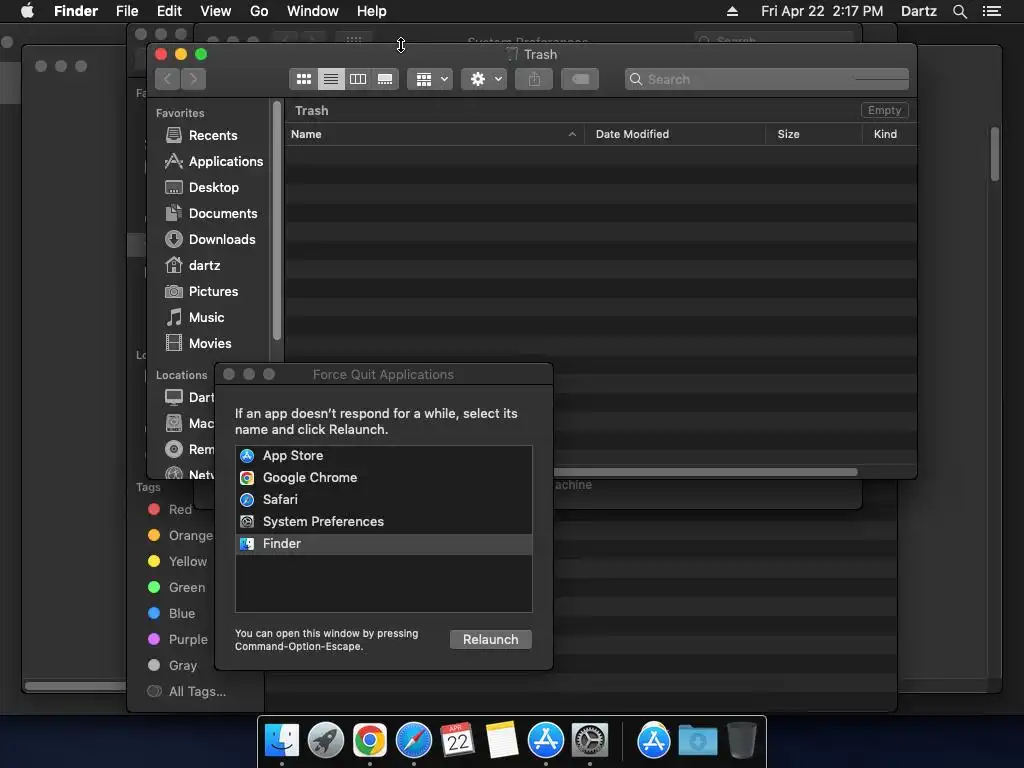Open Downloads folder in the Dock
The height and width of the screenshot is (768, 1024).
click(697, 741)
